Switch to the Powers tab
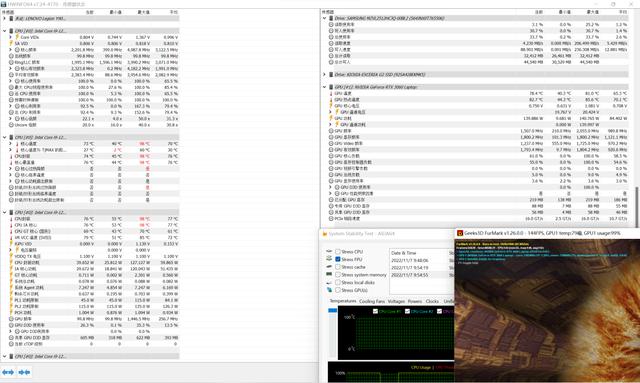 [x=415, y=301]
